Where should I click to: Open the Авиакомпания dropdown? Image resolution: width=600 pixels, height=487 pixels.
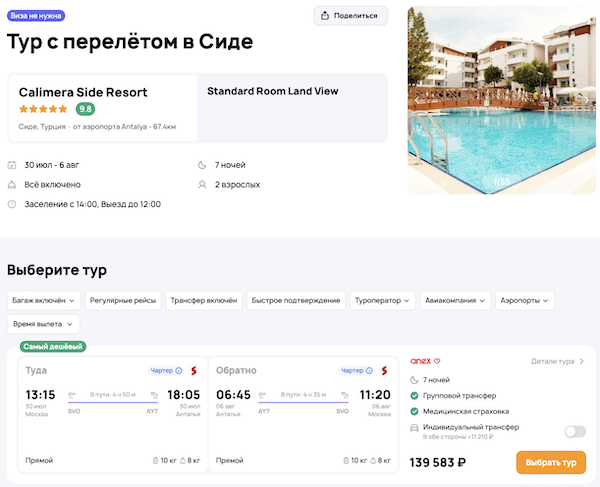pos(456,300)
